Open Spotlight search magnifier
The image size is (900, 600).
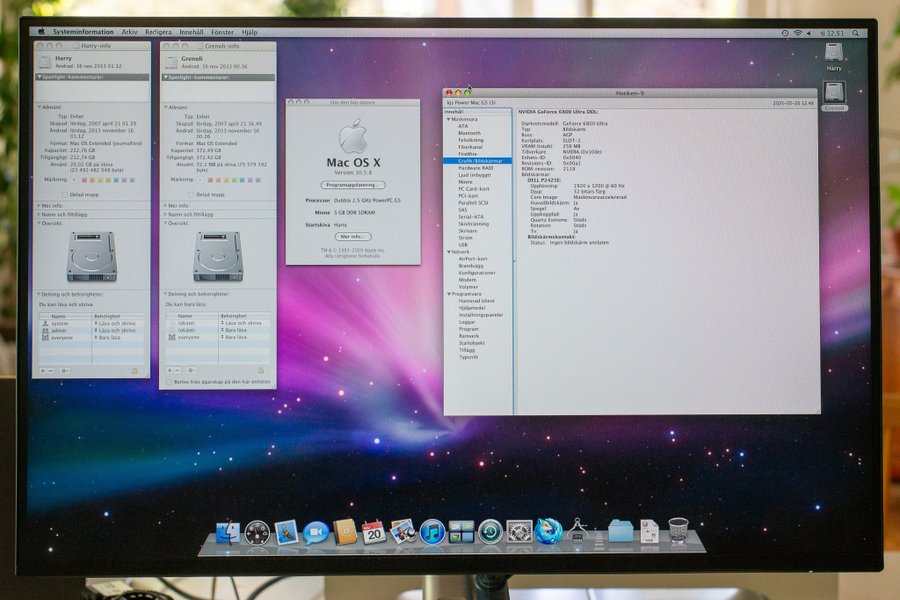point(855,33)
